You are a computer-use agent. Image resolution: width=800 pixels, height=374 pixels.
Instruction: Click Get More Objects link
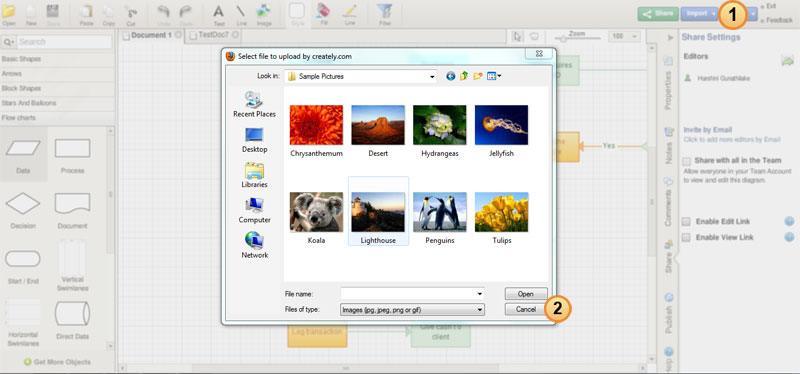point(58,362)
